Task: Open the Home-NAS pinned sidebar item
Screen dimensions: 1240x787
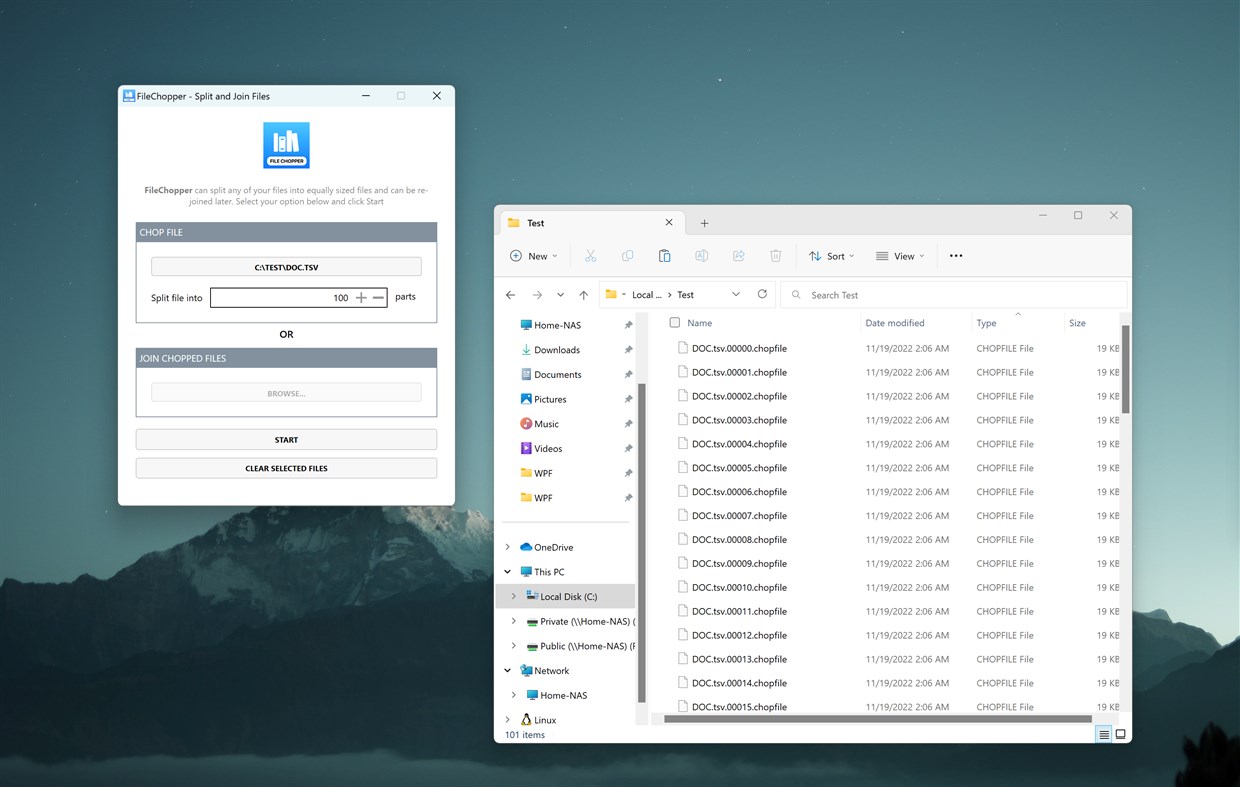Action: pos(552,324)
